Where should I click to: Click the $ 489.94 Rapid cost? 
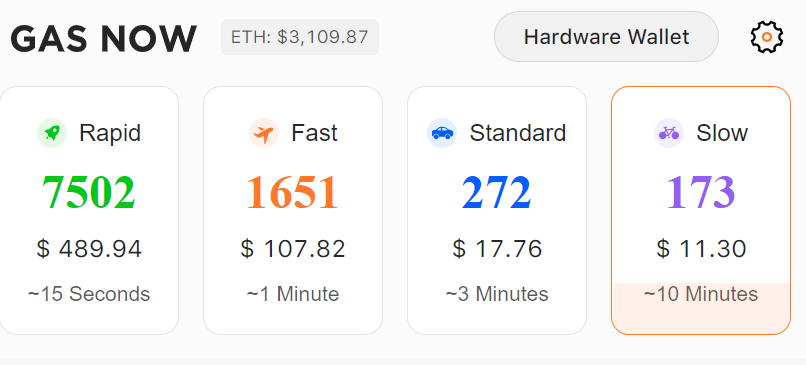(89, 249)
